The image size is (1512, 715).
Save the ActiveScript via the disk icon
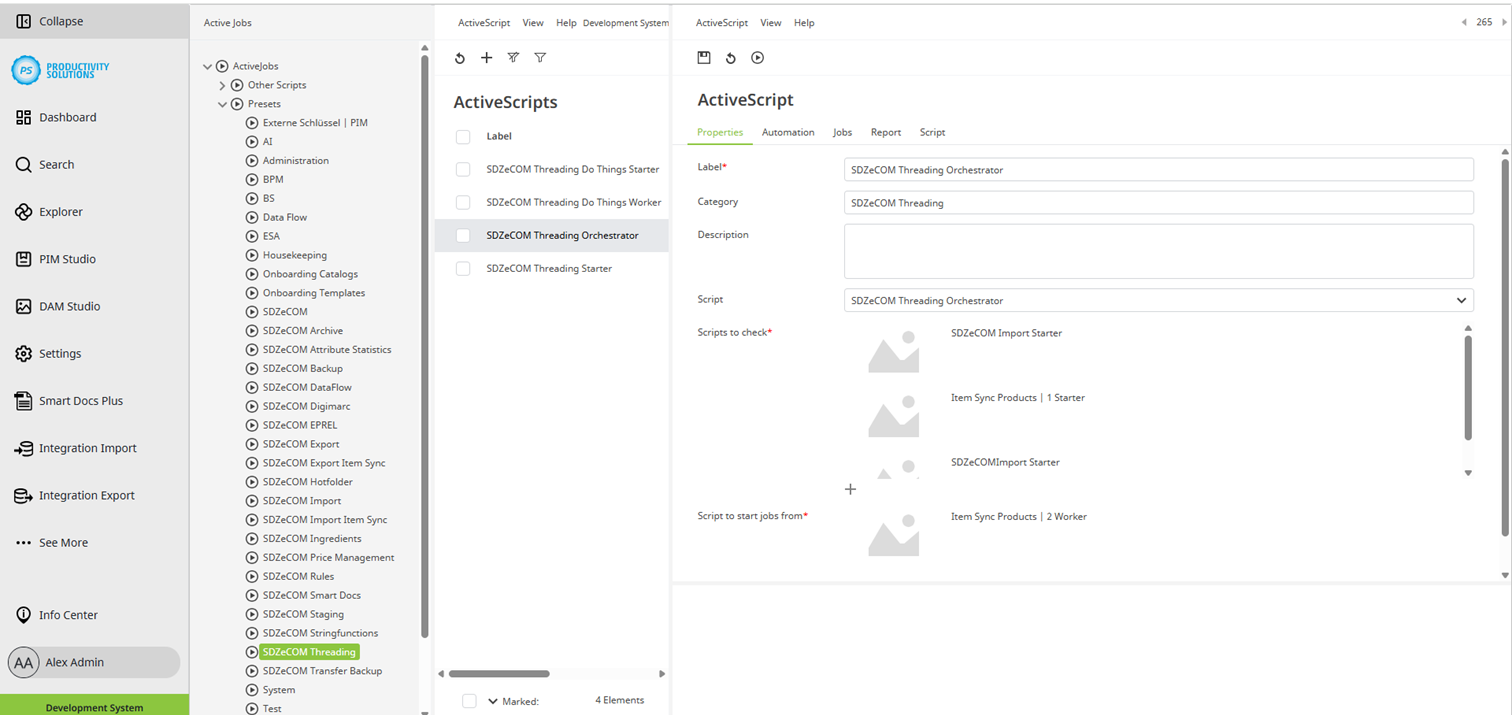coord(703,57)
